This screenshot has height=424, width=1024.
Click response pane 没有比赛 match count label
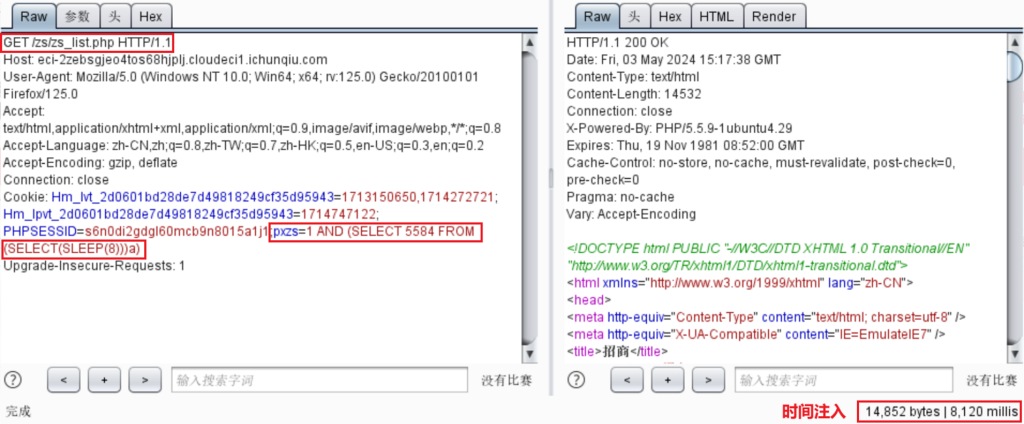pos(991,380)
